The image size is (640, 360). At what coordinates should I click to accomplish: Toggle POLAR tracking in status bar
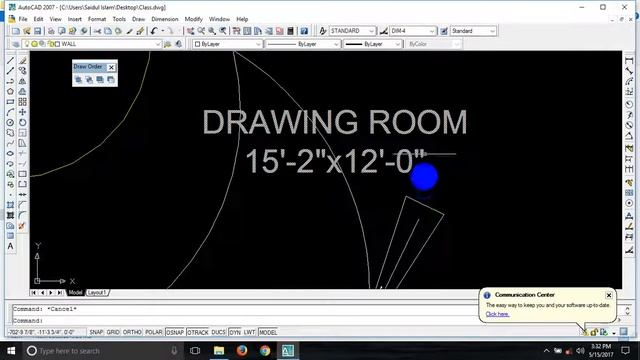(154, 332)
